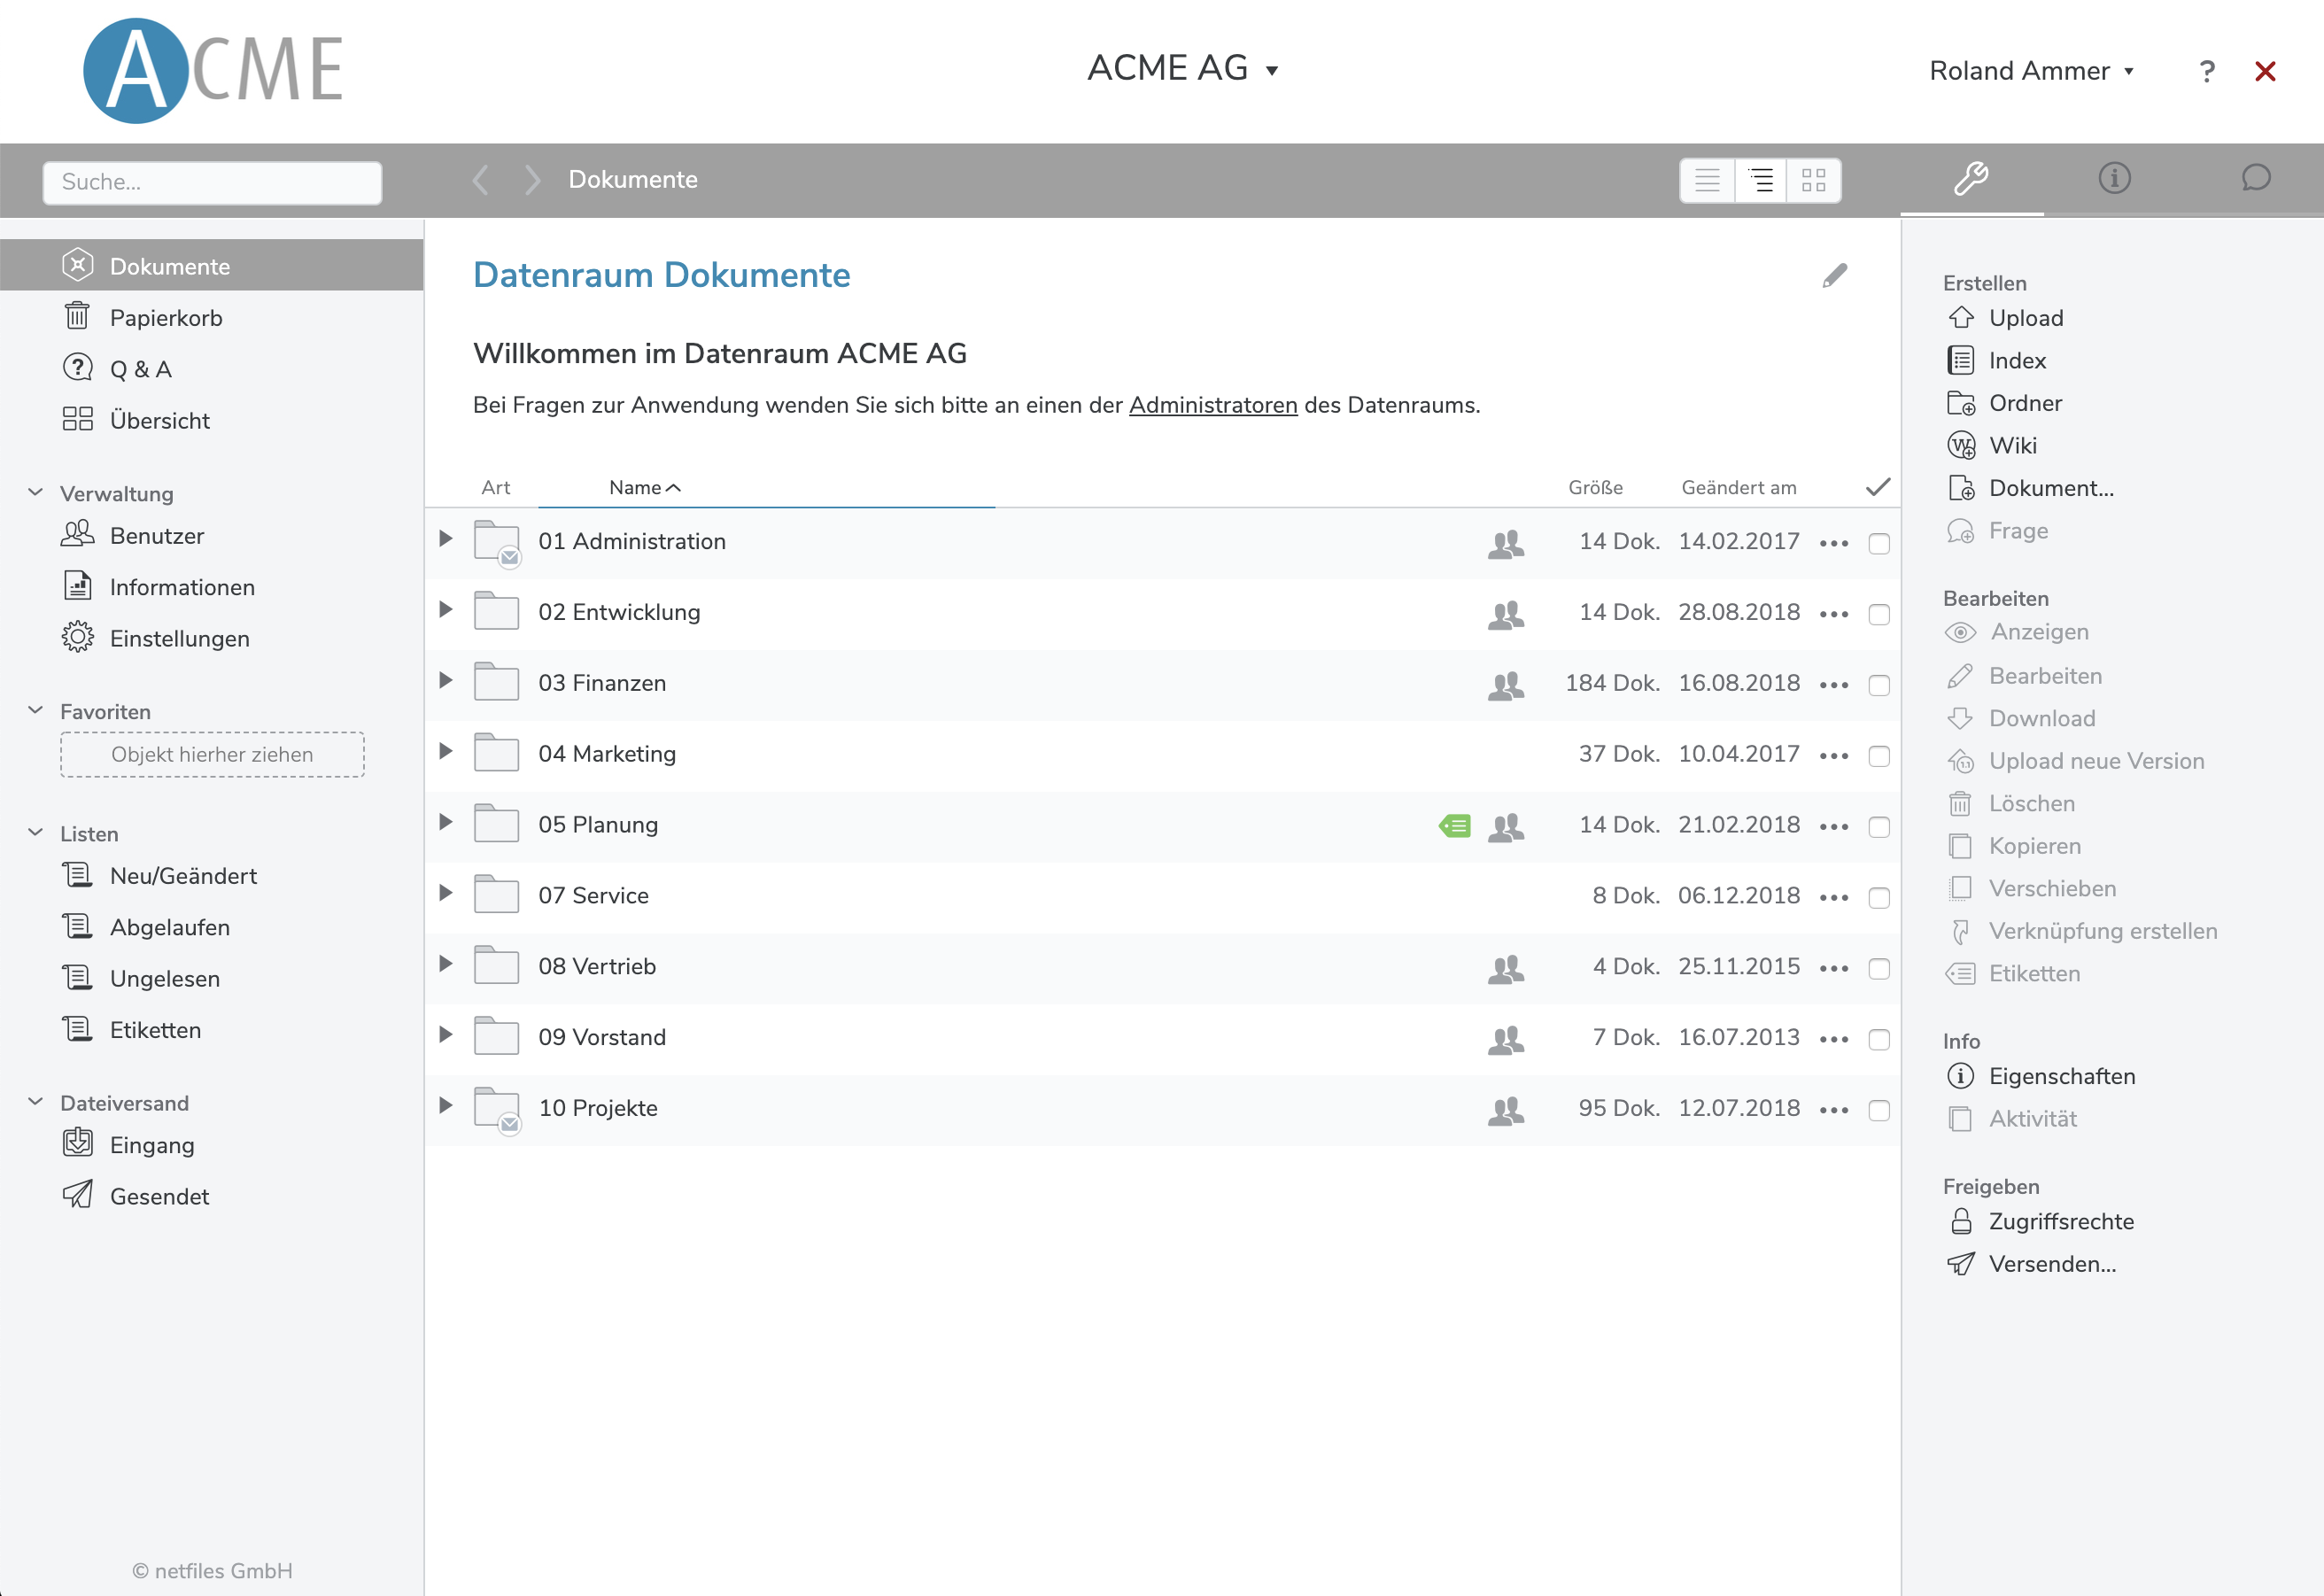2324x1596 pixels.
Task: Open the Q & A sidebar item
Action: click(x=140, y=369)
